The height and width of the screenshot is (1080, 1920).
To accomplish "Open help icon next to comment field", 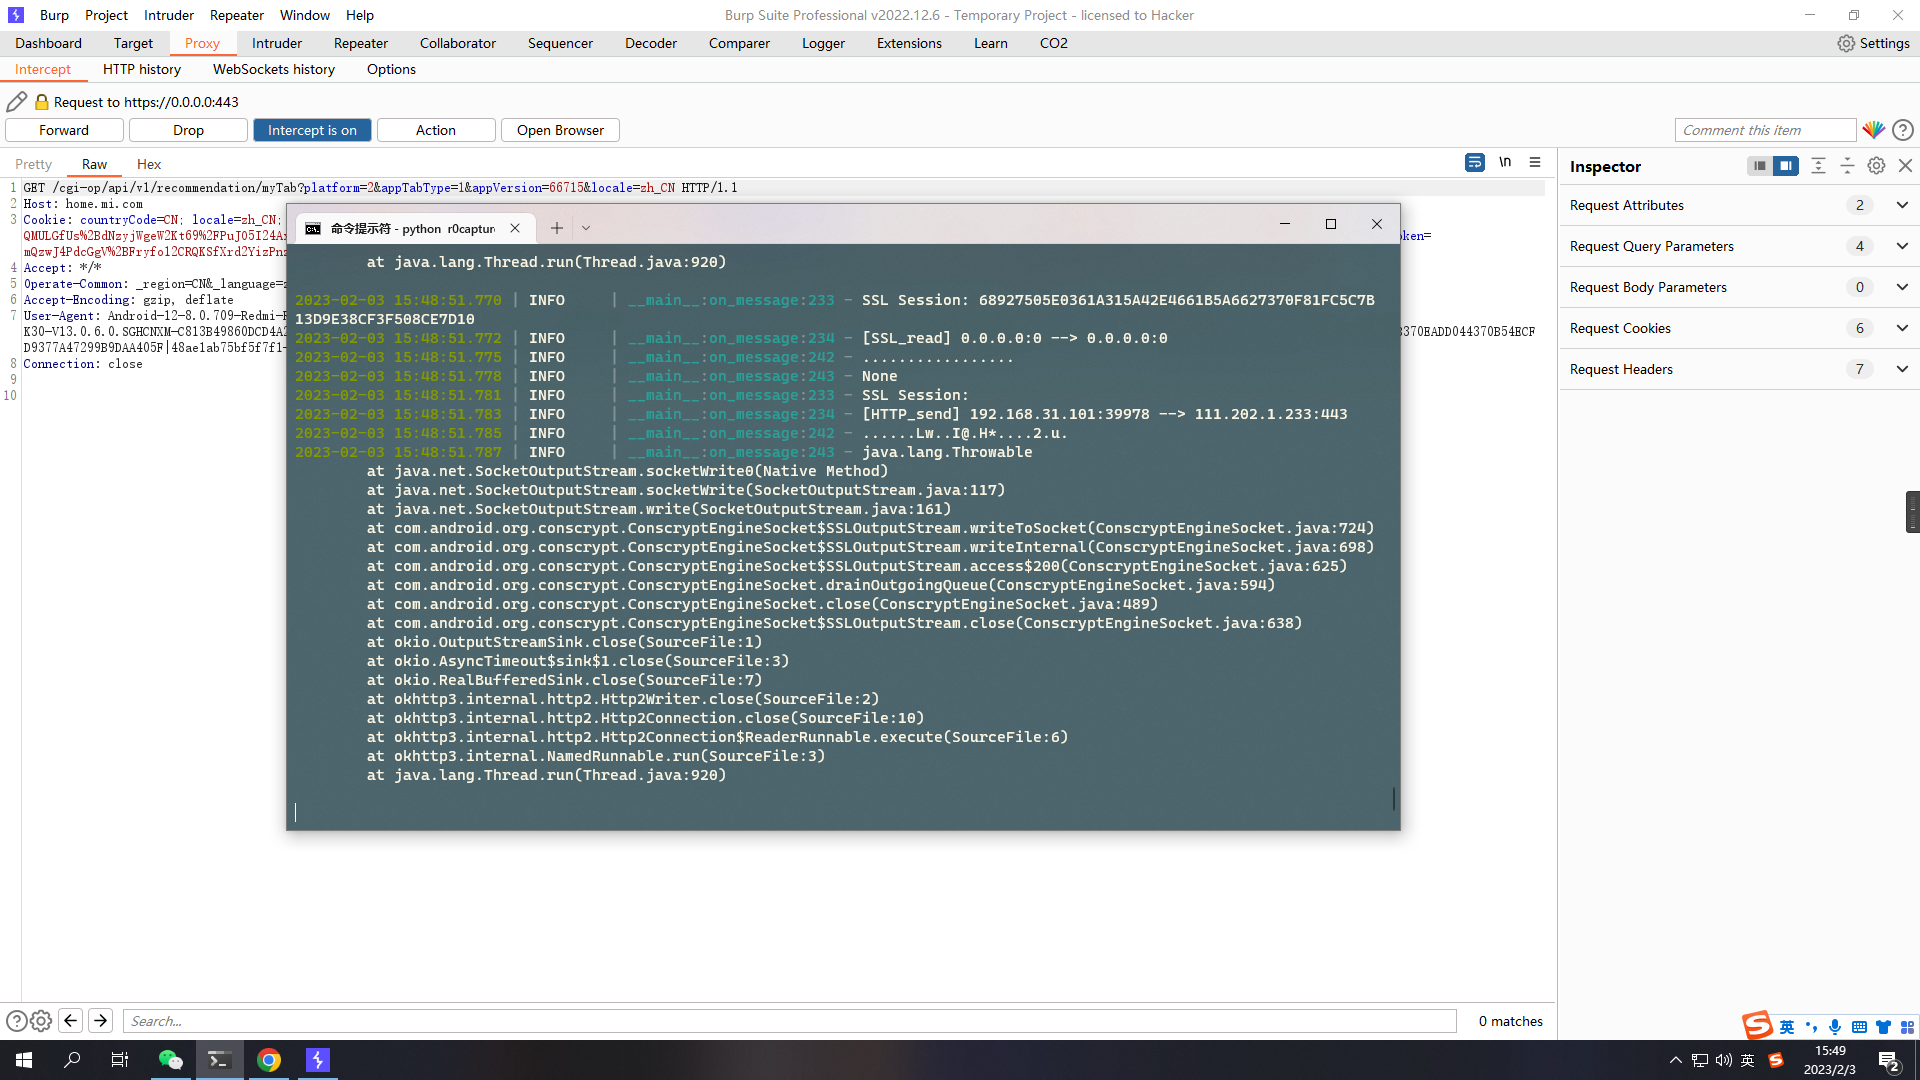I will pos(1903,130).
